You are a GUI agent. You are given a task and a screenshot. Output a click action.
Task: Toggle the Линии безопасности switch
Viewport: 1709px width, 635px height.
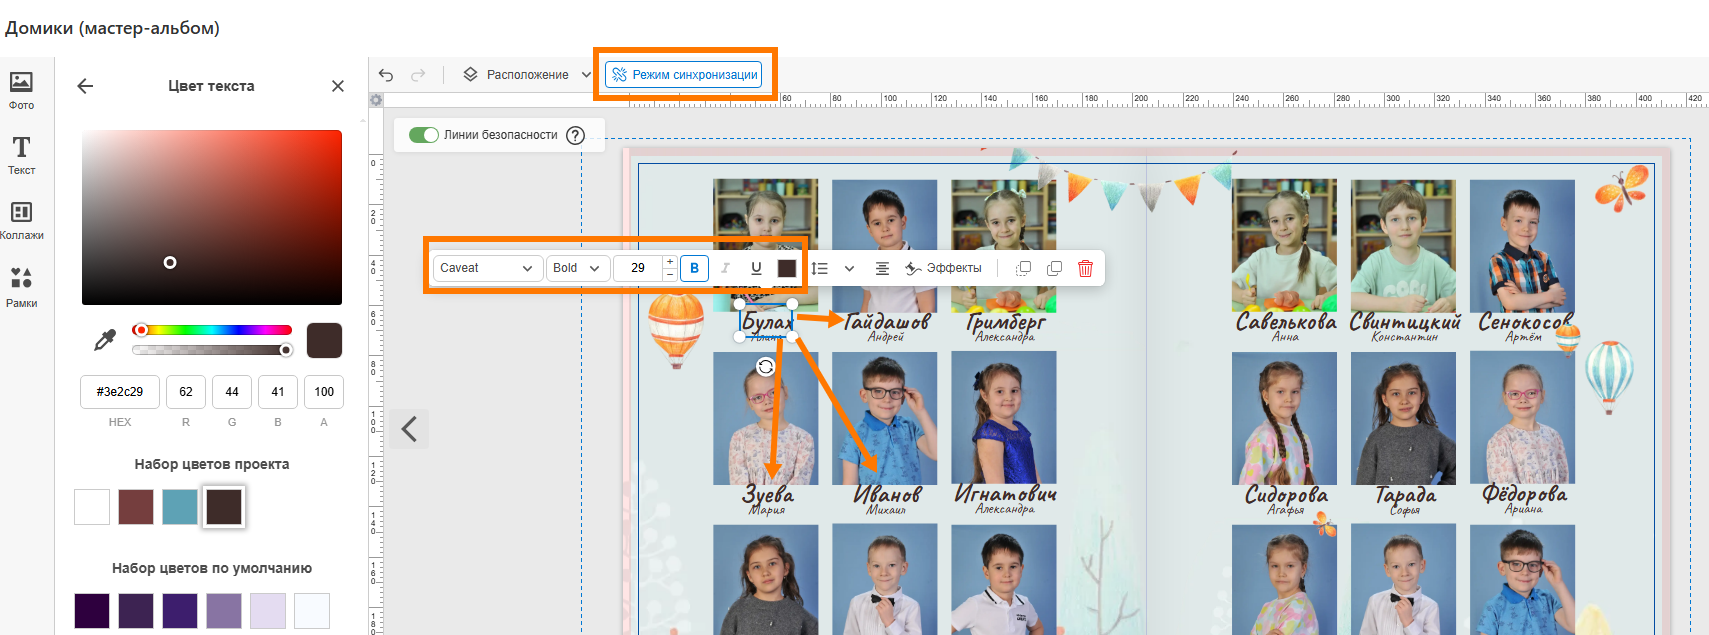point(424,135)
